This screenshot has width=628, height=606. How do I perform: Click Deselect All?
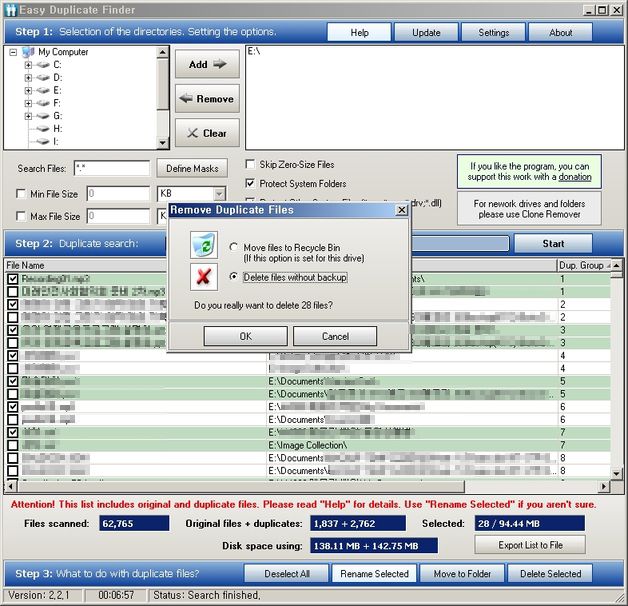tap(287, 574)
